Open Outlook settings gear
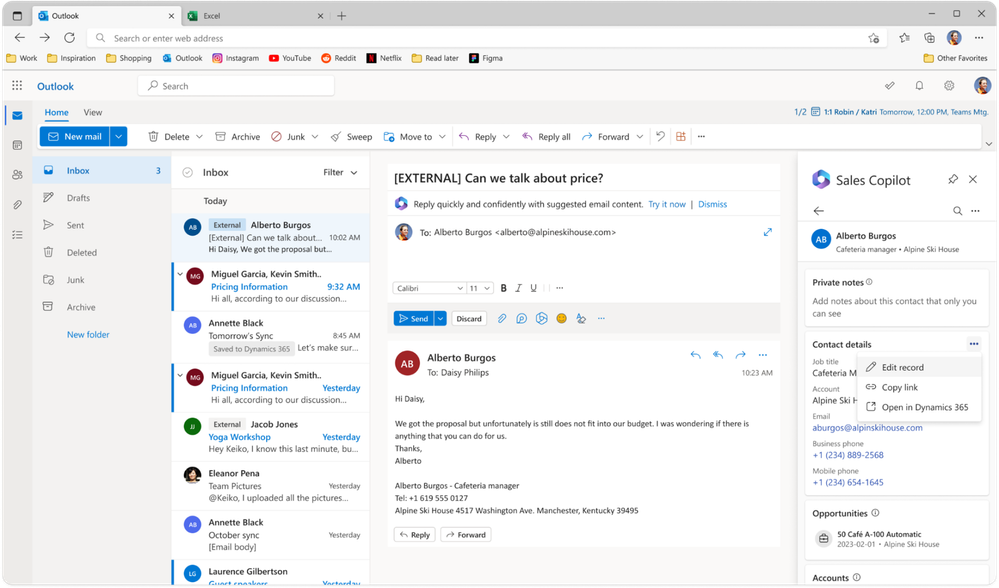Screen dimensions: 999x588 tap(949, 85)
